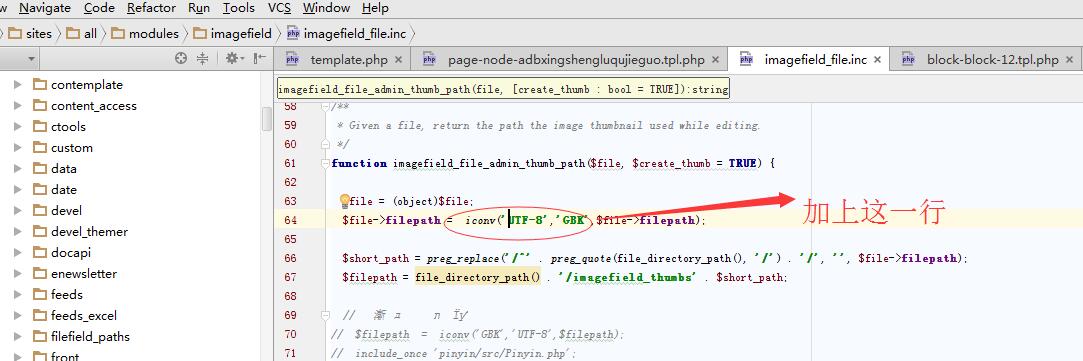Image resolution: width=1083 pixels, height=361 pixels.
Task: Select the filefield_paths folder
Action: click(90, 337)
